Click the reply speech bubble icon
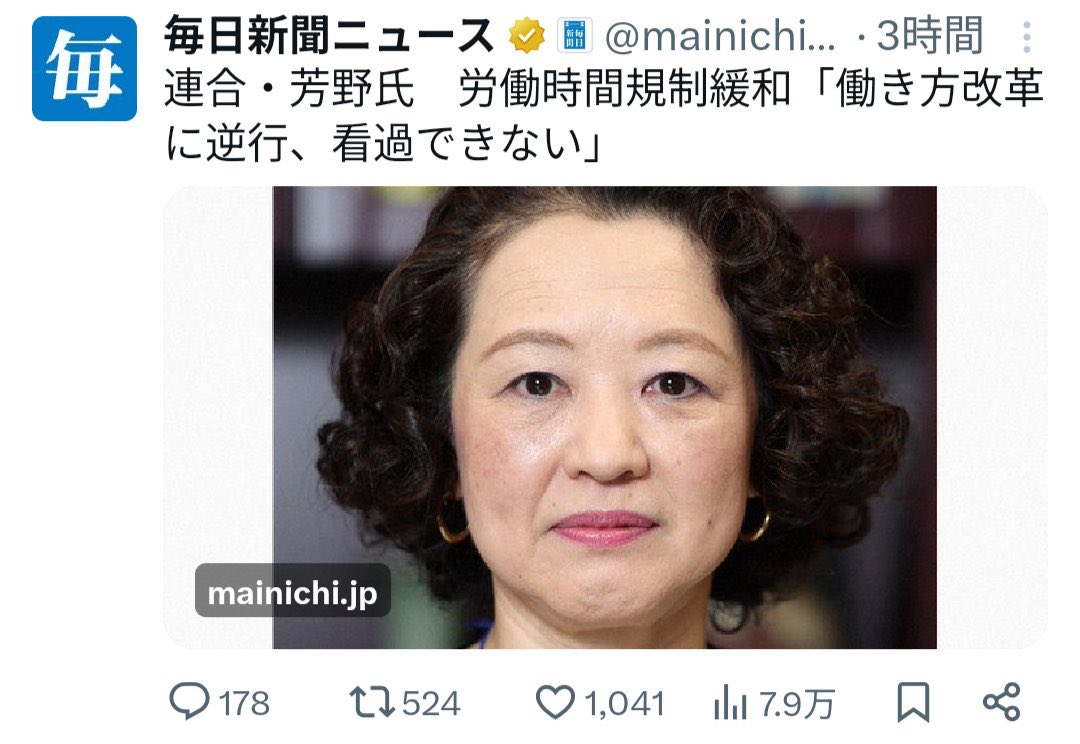This screenshot has height=744, width=1080. [189, 702]
